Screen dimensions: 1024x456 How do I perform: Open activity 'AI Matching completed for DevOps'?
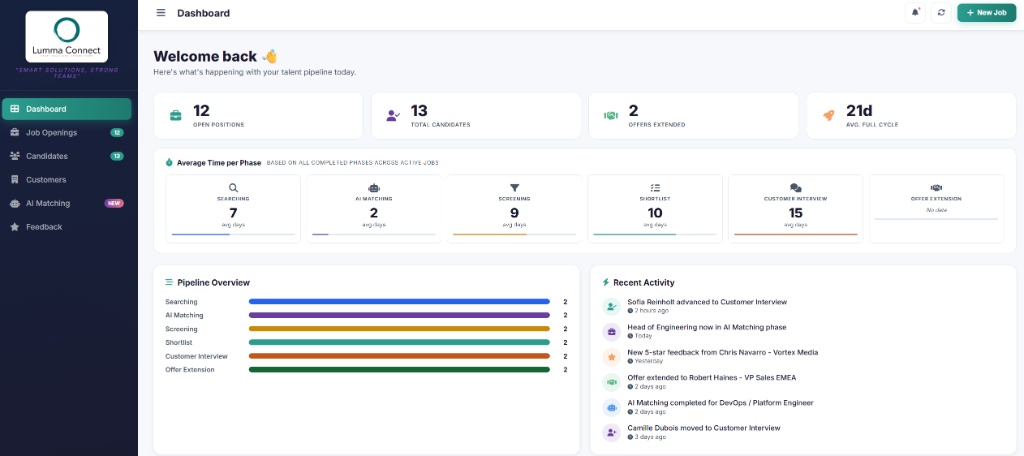720,403
